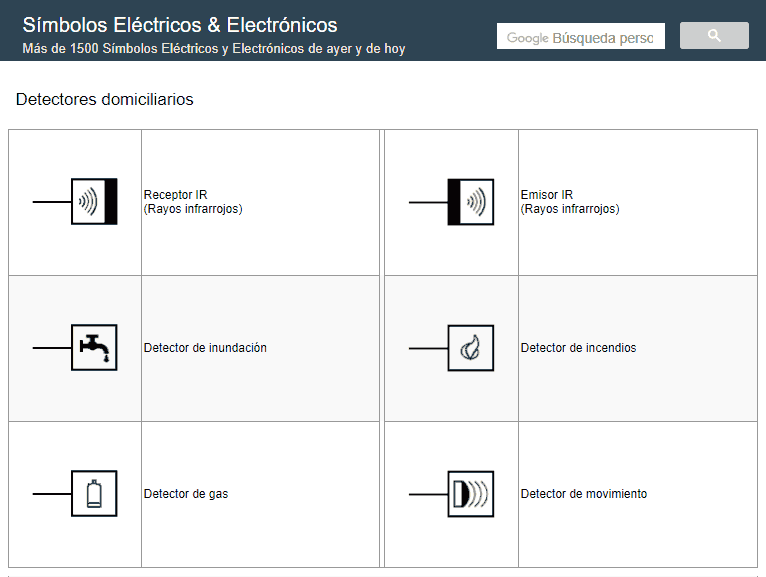This screenshot has height=577, width=766.
Task: Click the "Receptor IR" label text
Action: 176,195
